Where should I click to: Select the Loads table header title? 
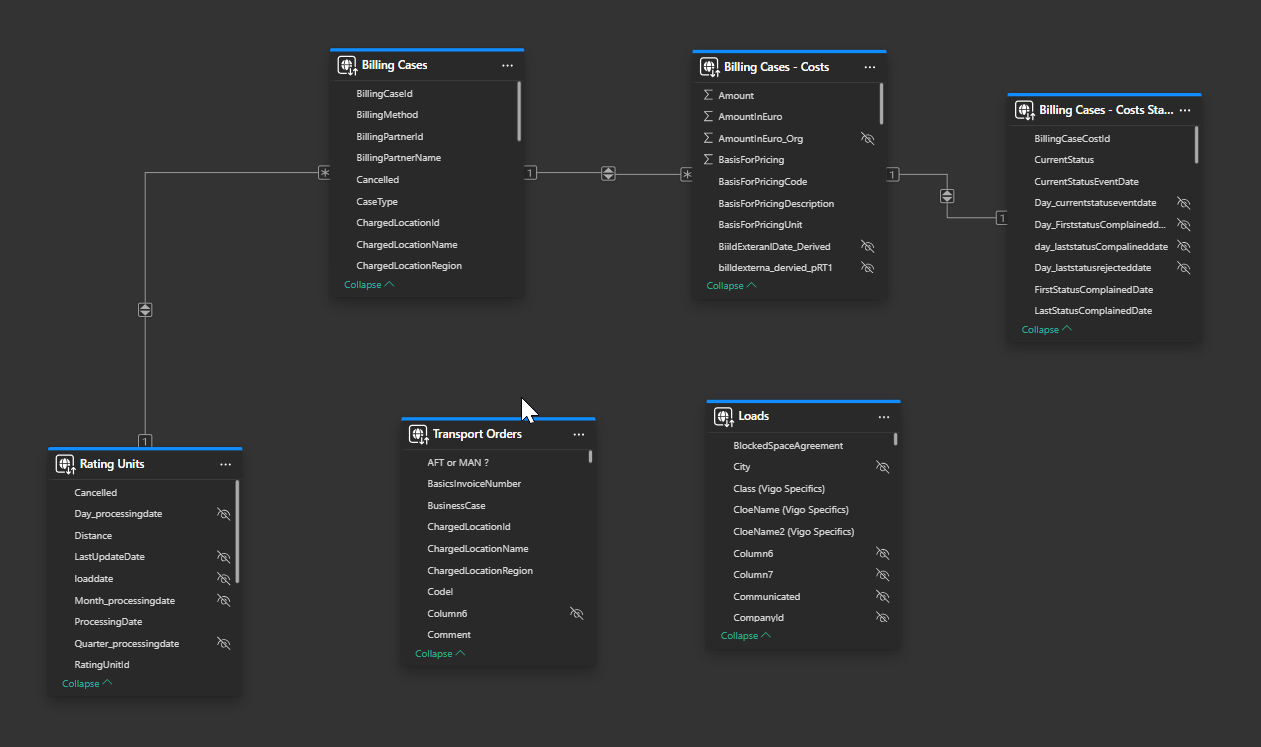click(754, 416)
